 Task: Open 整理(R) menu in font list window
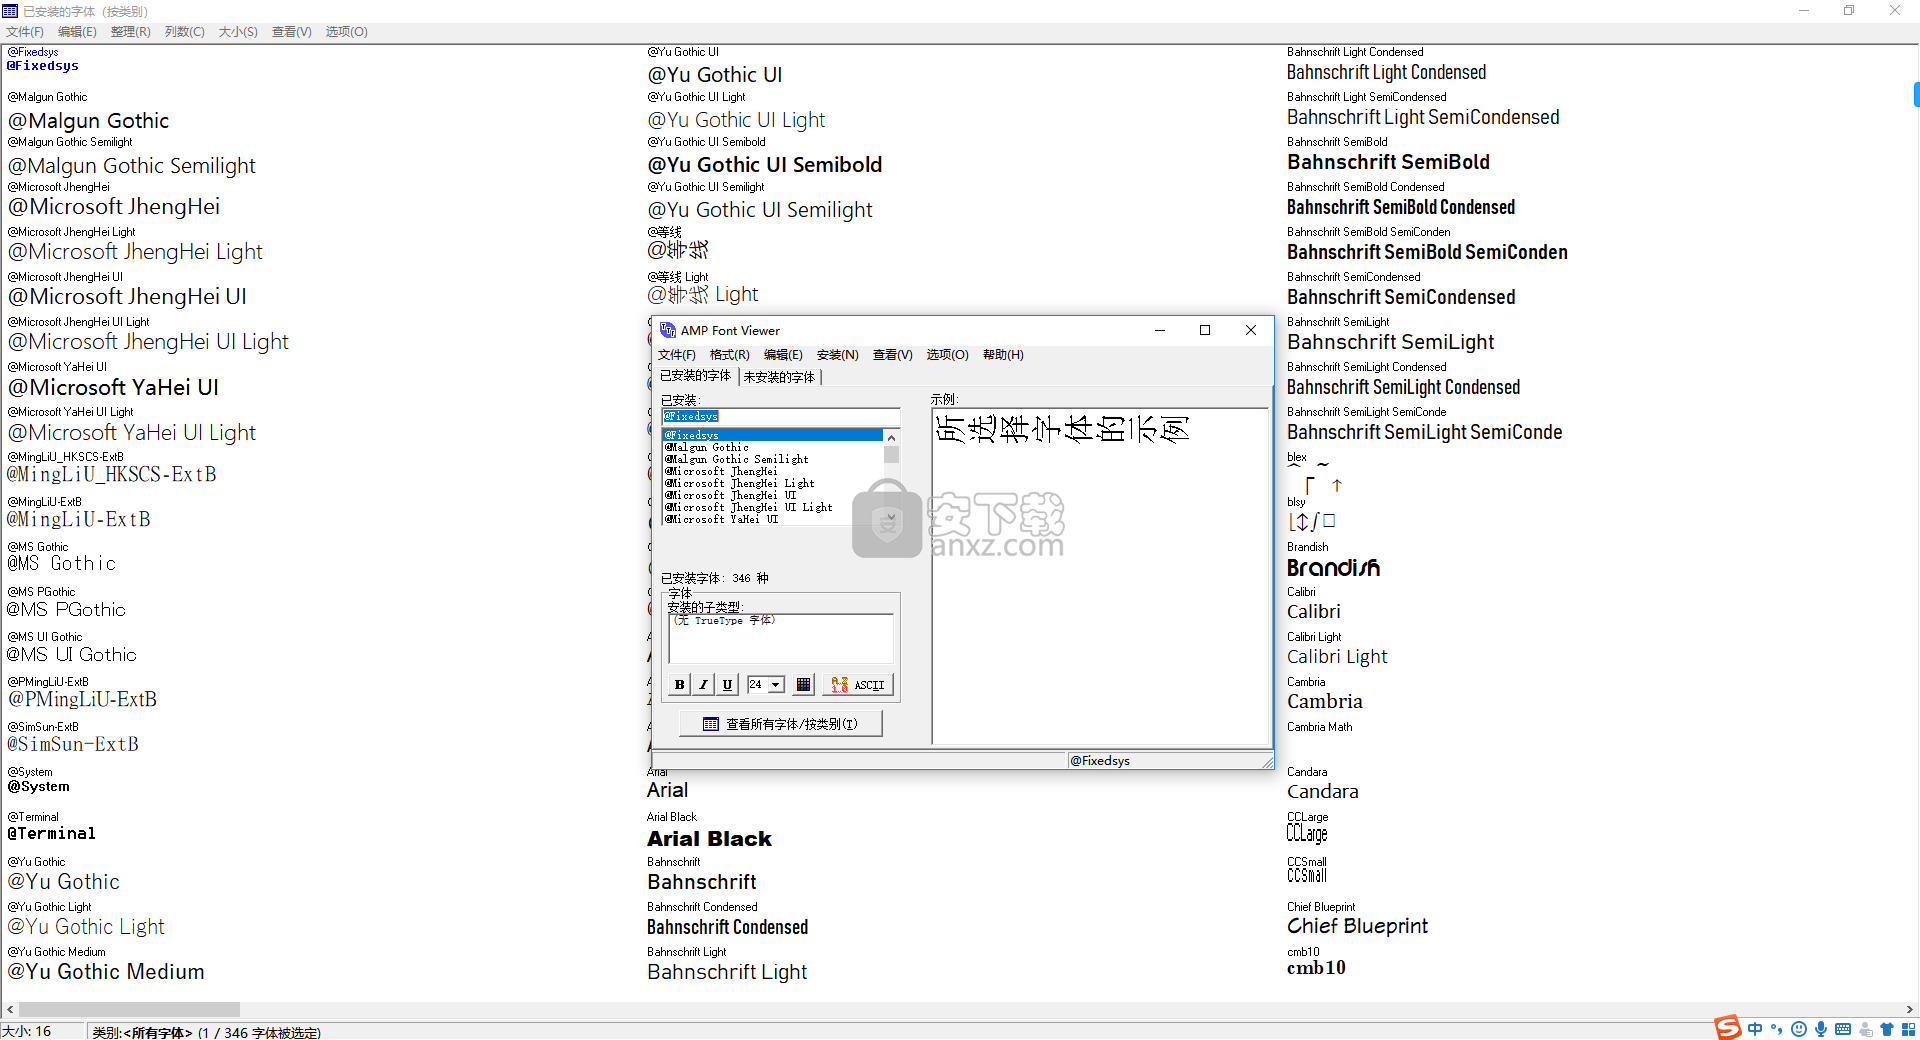pos(131,32)
